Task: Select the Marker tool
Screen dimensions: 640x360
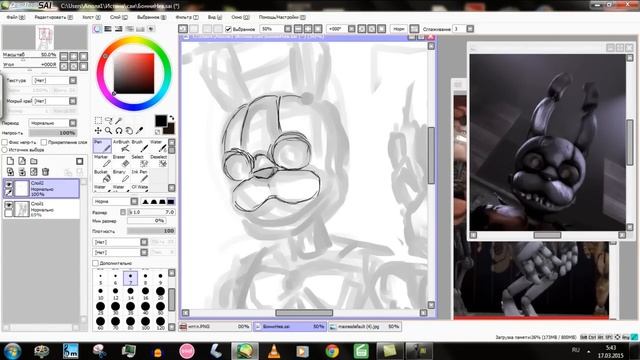Action: pyautogui.click(x=102, y=161)
